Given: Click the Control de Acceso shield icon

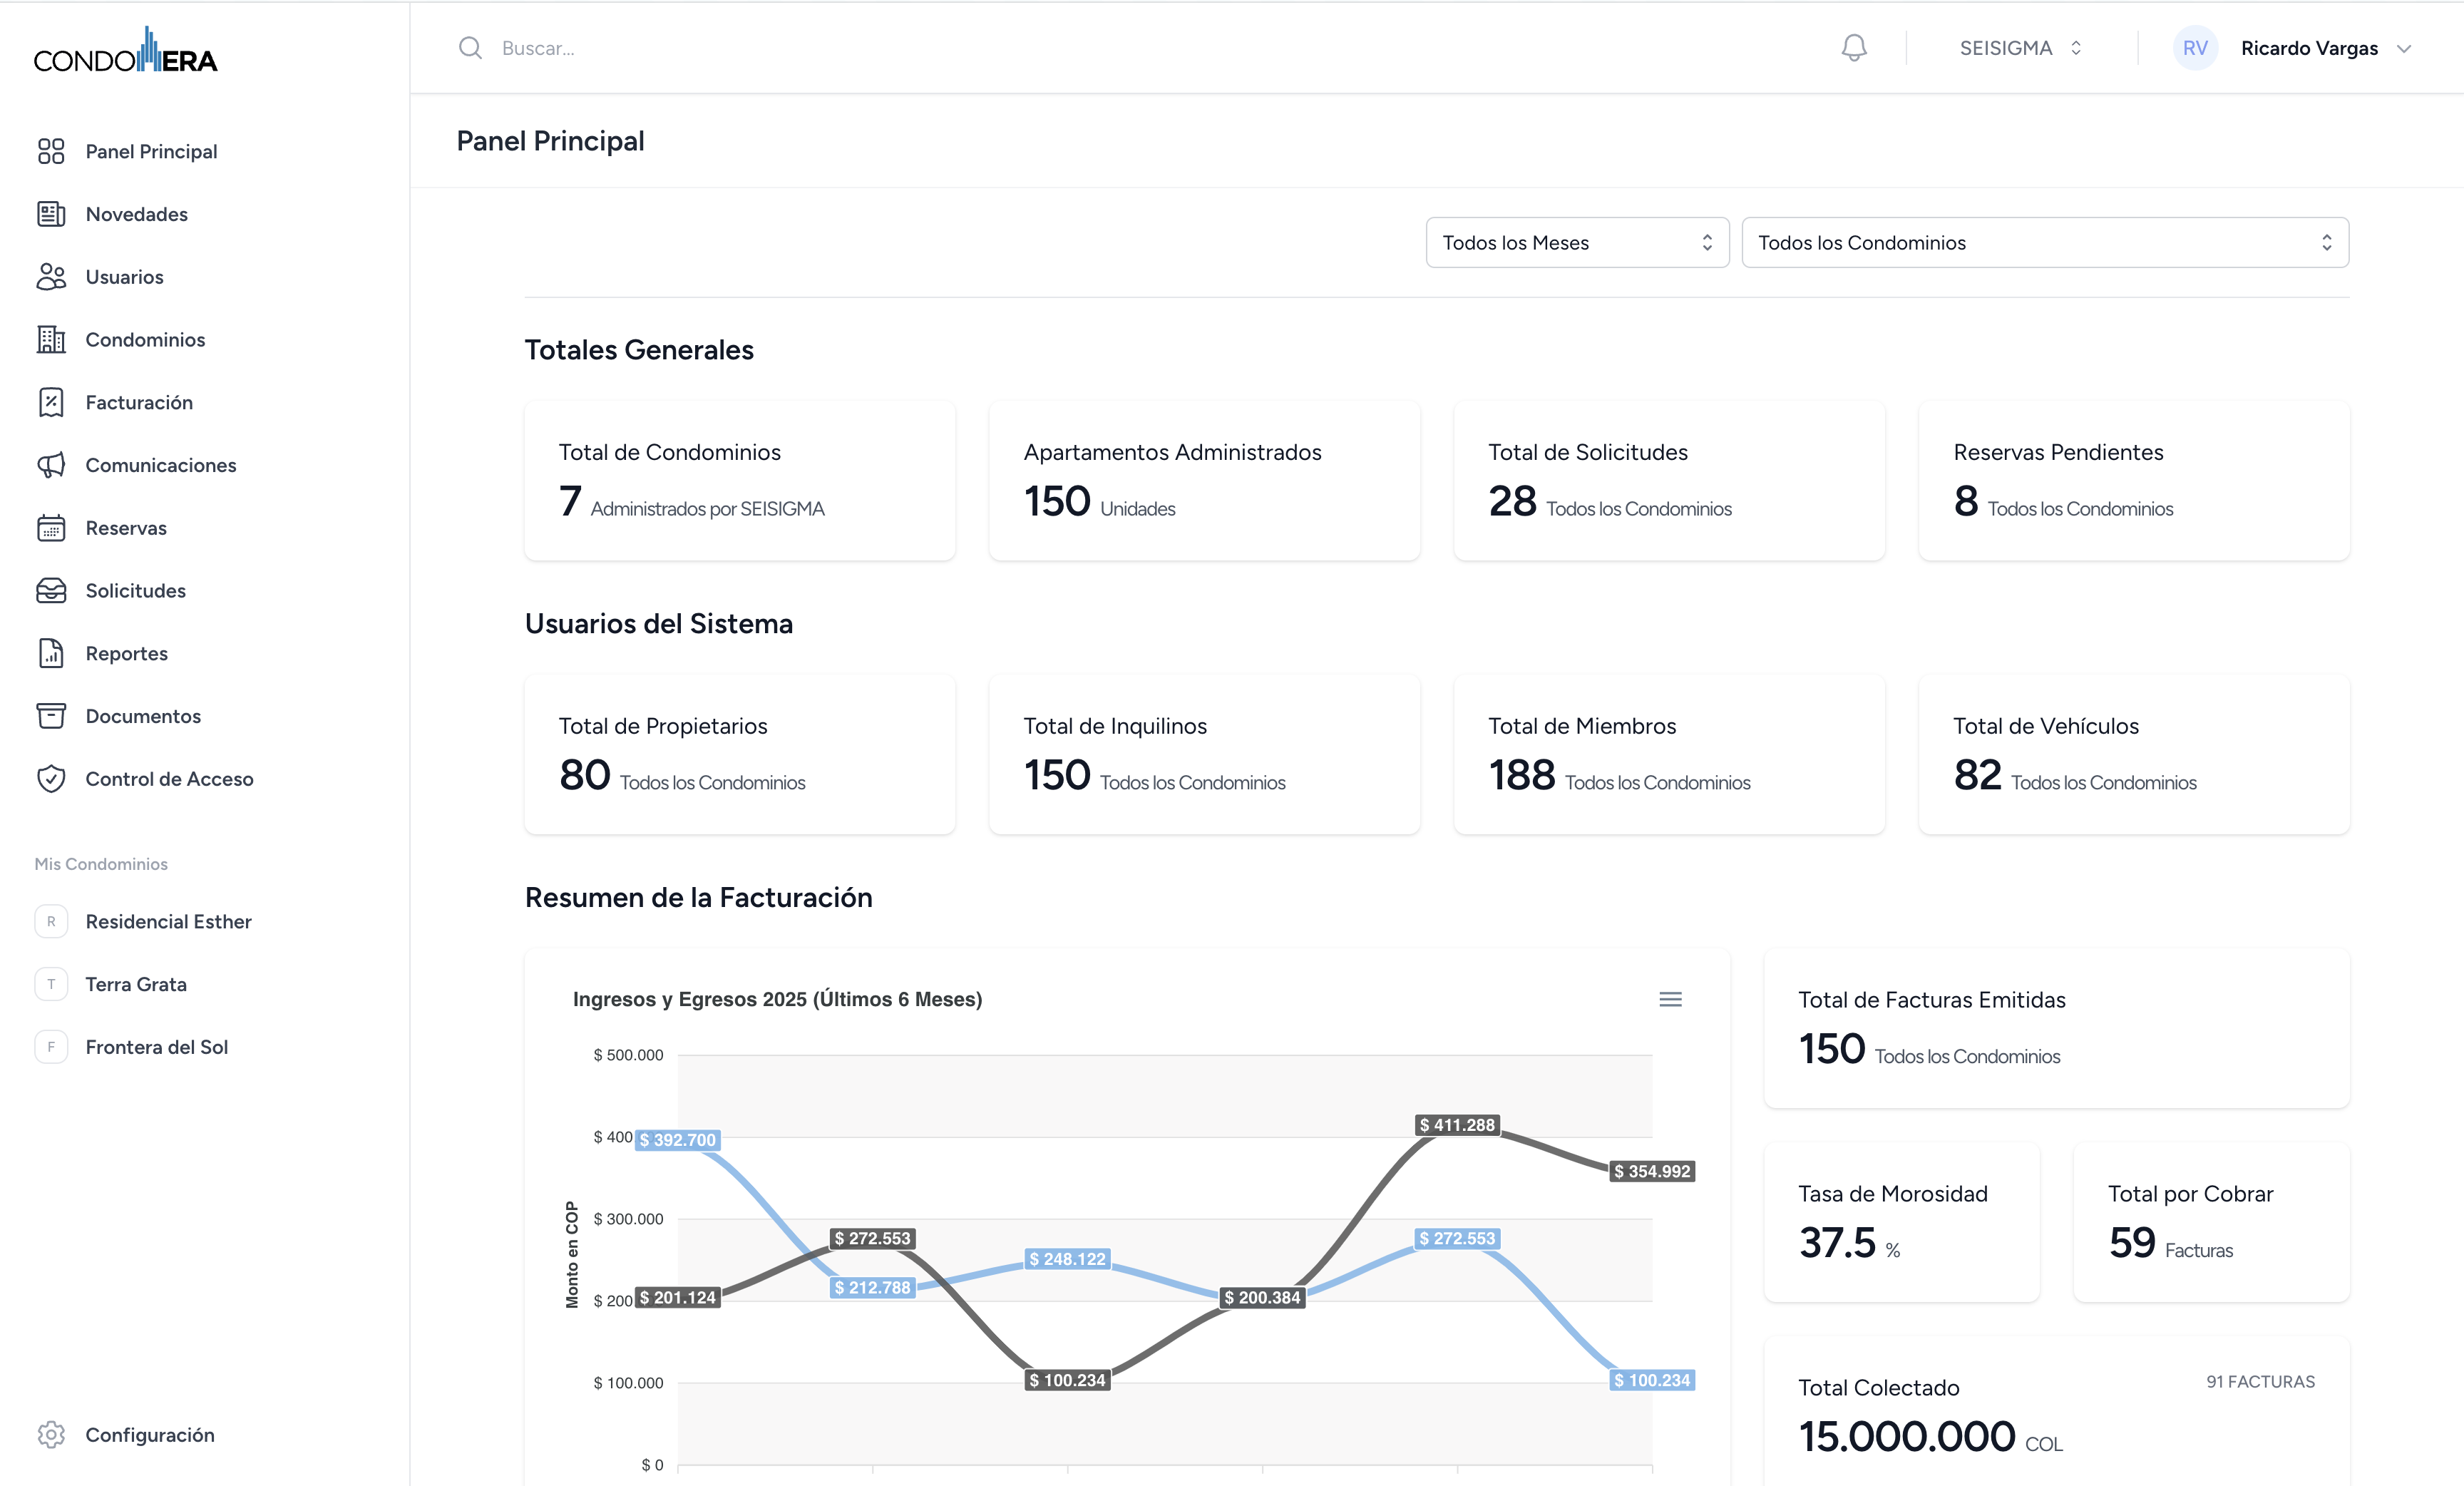Looking at the screenshot, I should tap(51, 779).
